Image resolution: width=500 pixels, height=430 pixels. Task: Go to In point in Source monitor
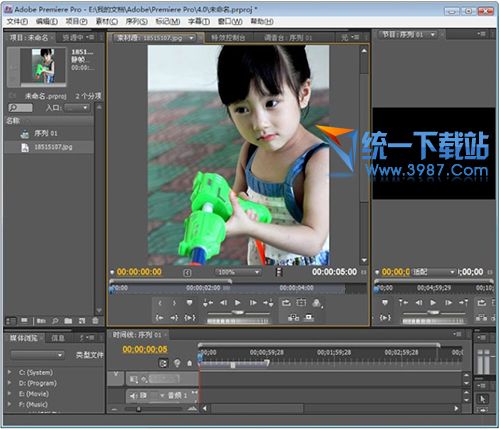point(160,318)
